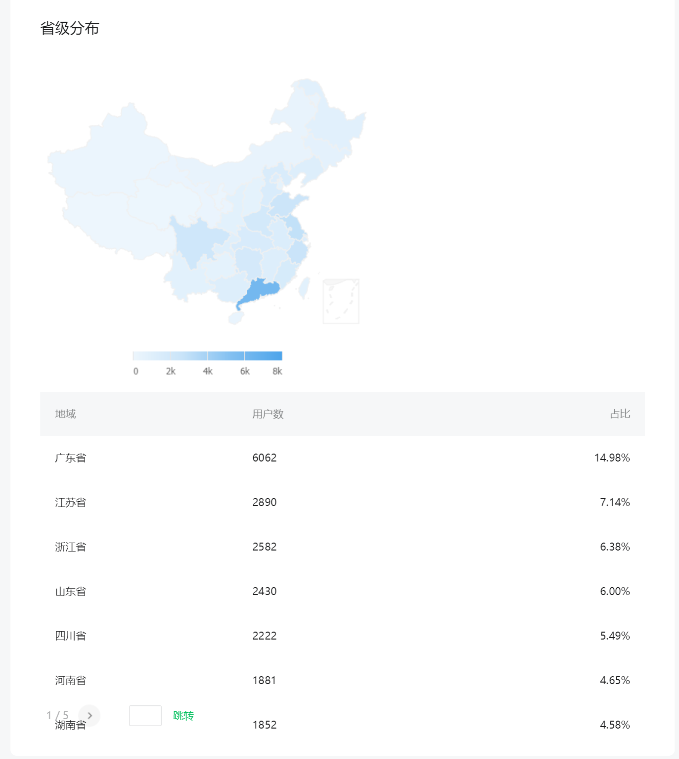Click the page number jump input field
679x759 pixels.
(145, 715)
